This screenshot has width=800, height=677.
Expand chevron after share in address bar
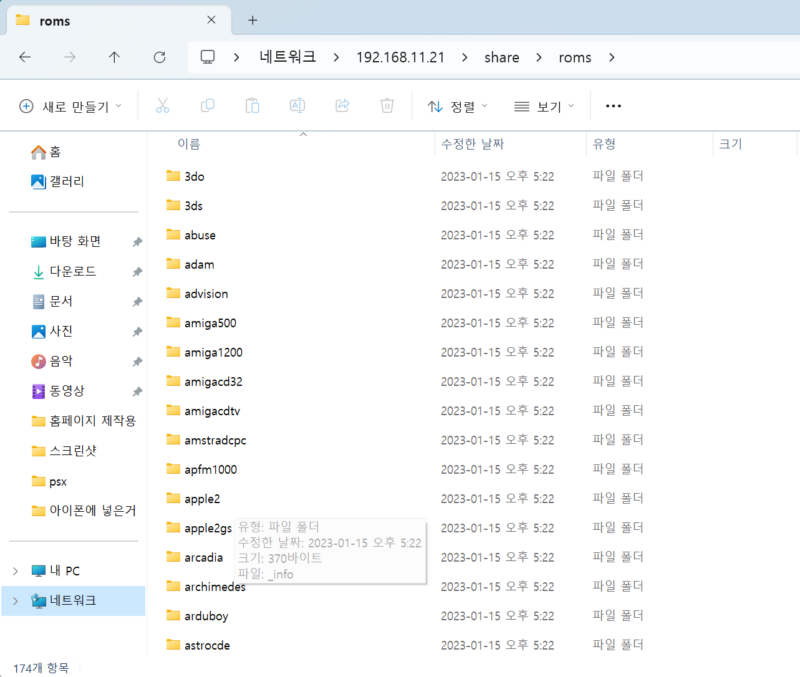(539, 58)
